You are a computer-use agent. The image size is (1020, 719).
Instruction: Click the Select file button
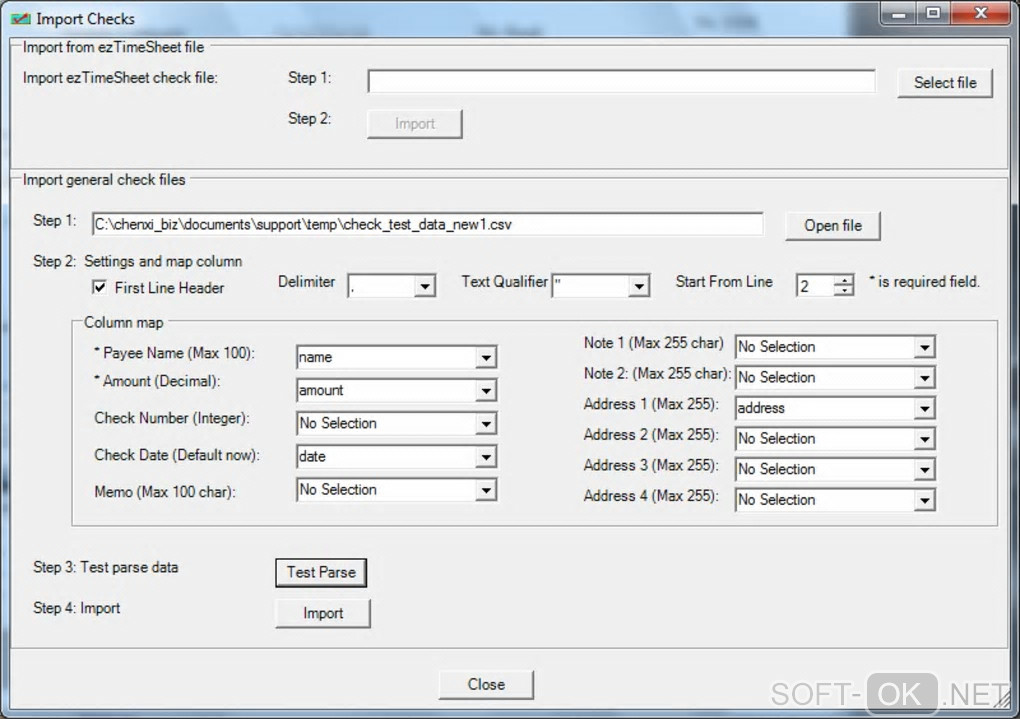tap(945, 83)
